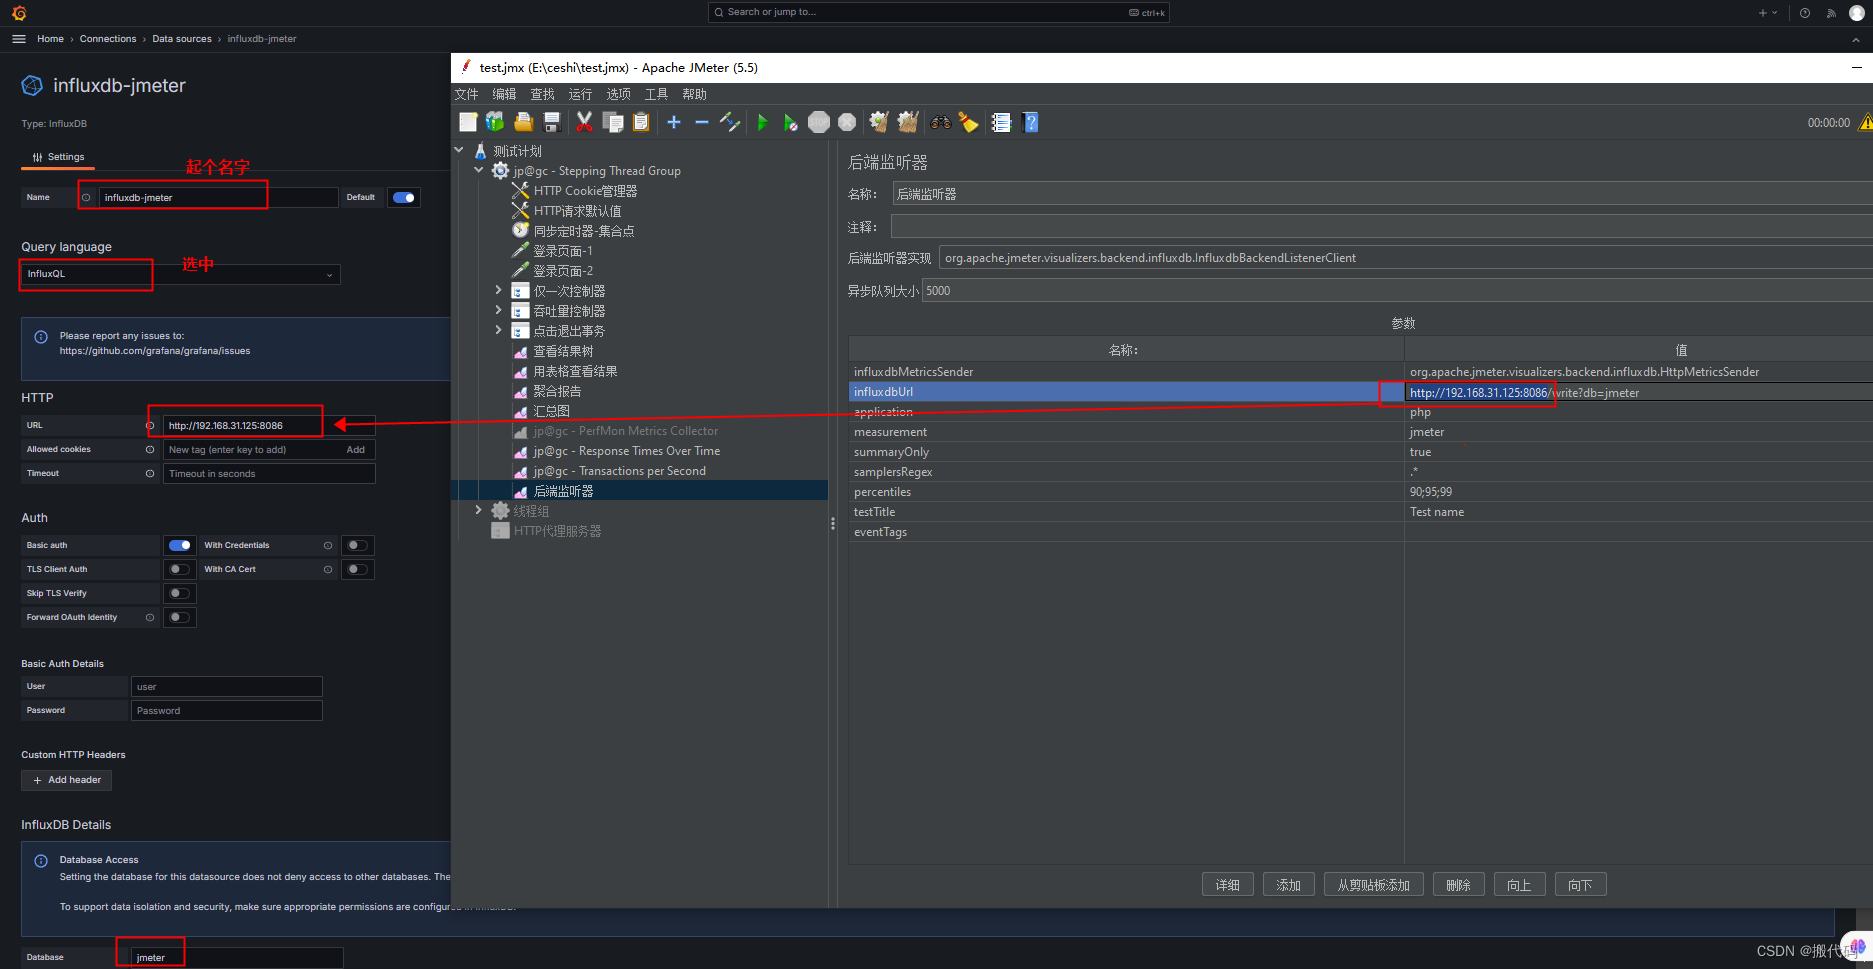This screenshot has width=1873, height=969.
Task: Start the test with the green play icon
Action: pyautogui.click(x=762, y=122)
